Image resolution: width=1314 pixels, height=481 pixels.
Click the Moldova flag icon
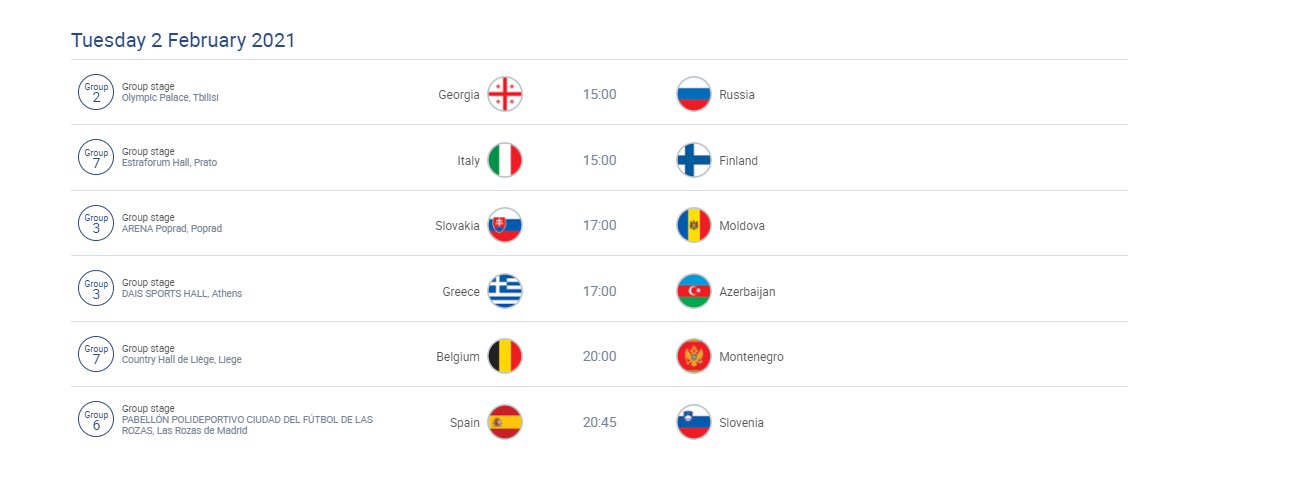pos(694,225)
